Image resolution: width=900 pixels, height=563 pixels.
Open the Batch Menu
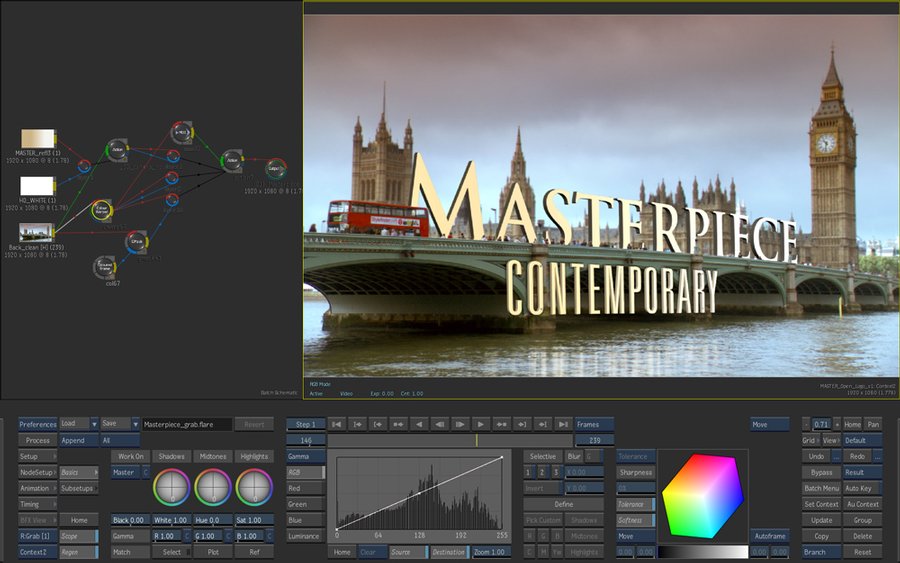(x=821, y=488)
